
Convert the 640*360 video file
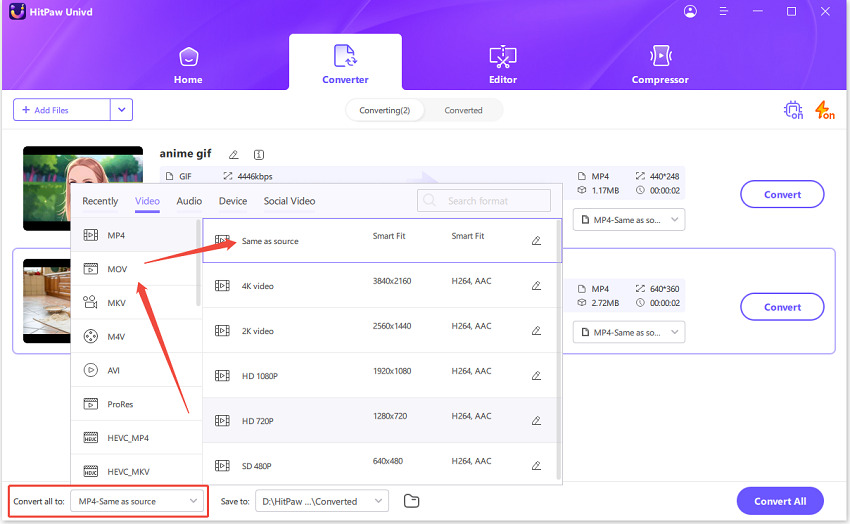(782, 307)
